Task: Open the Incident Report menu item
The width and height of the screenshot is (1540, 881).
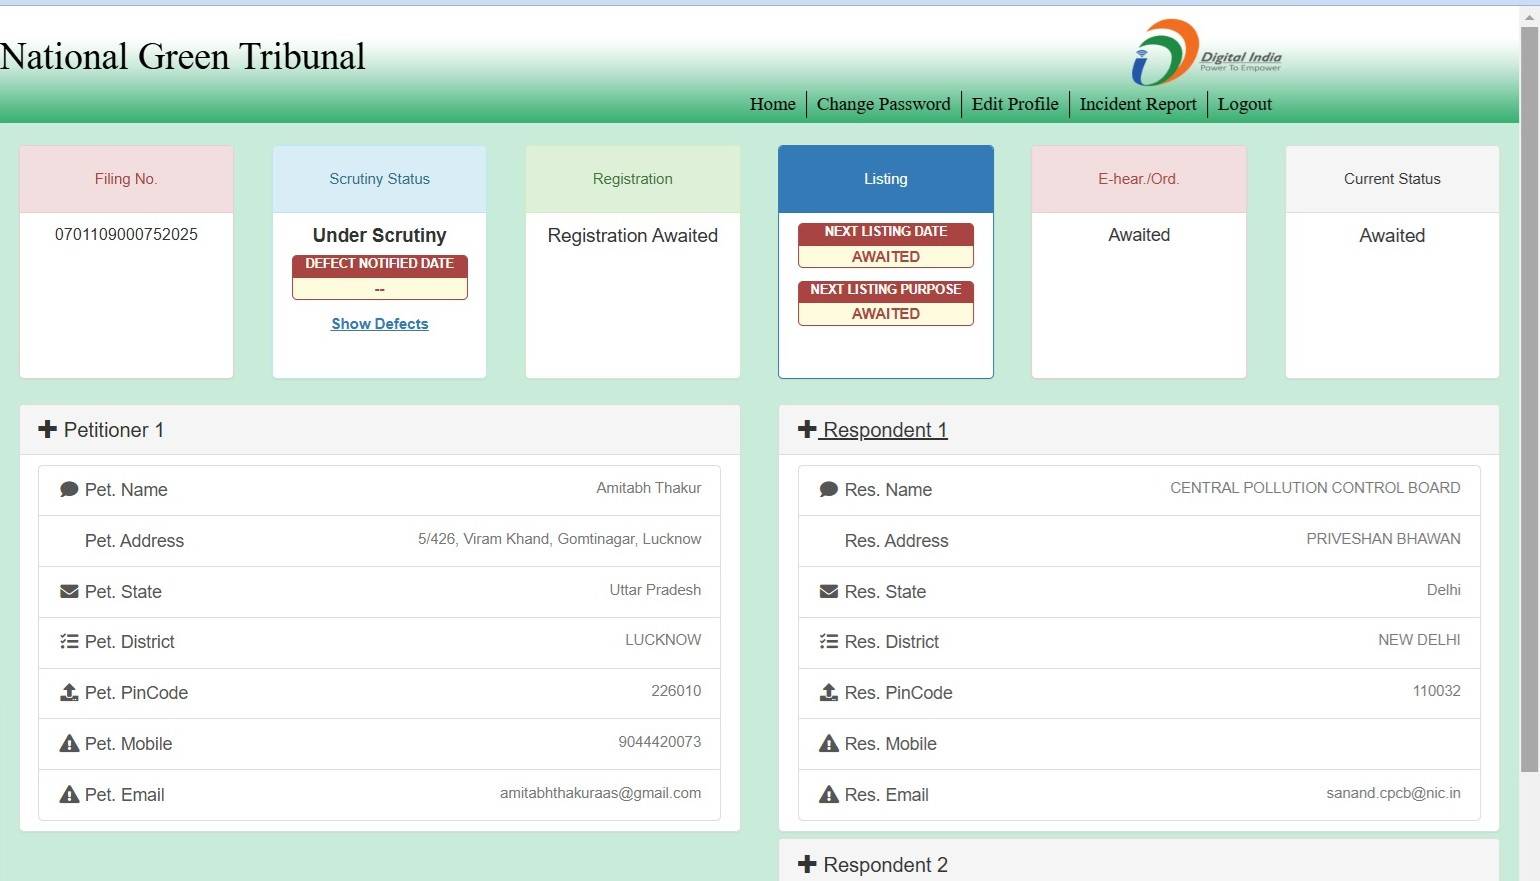Action: coord(1138,104)
